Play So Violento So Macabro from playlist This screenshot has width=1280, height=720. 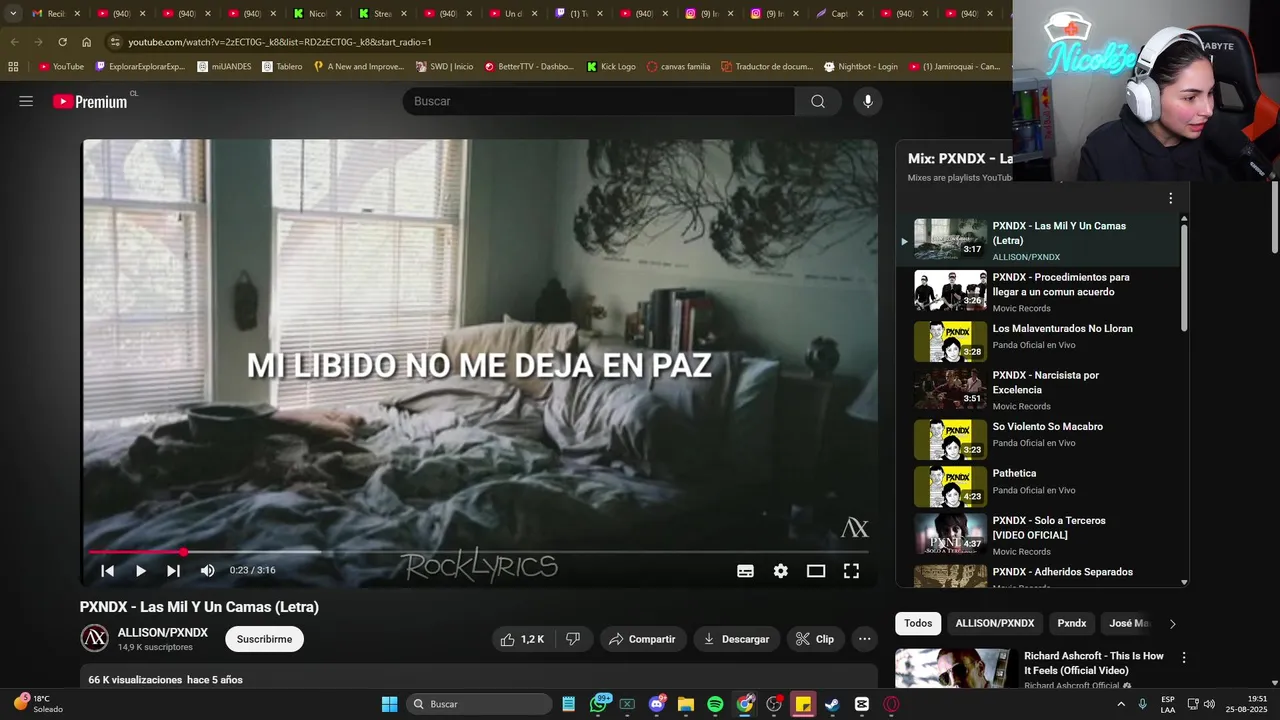pyautogui.click(x=1040, y=438)
